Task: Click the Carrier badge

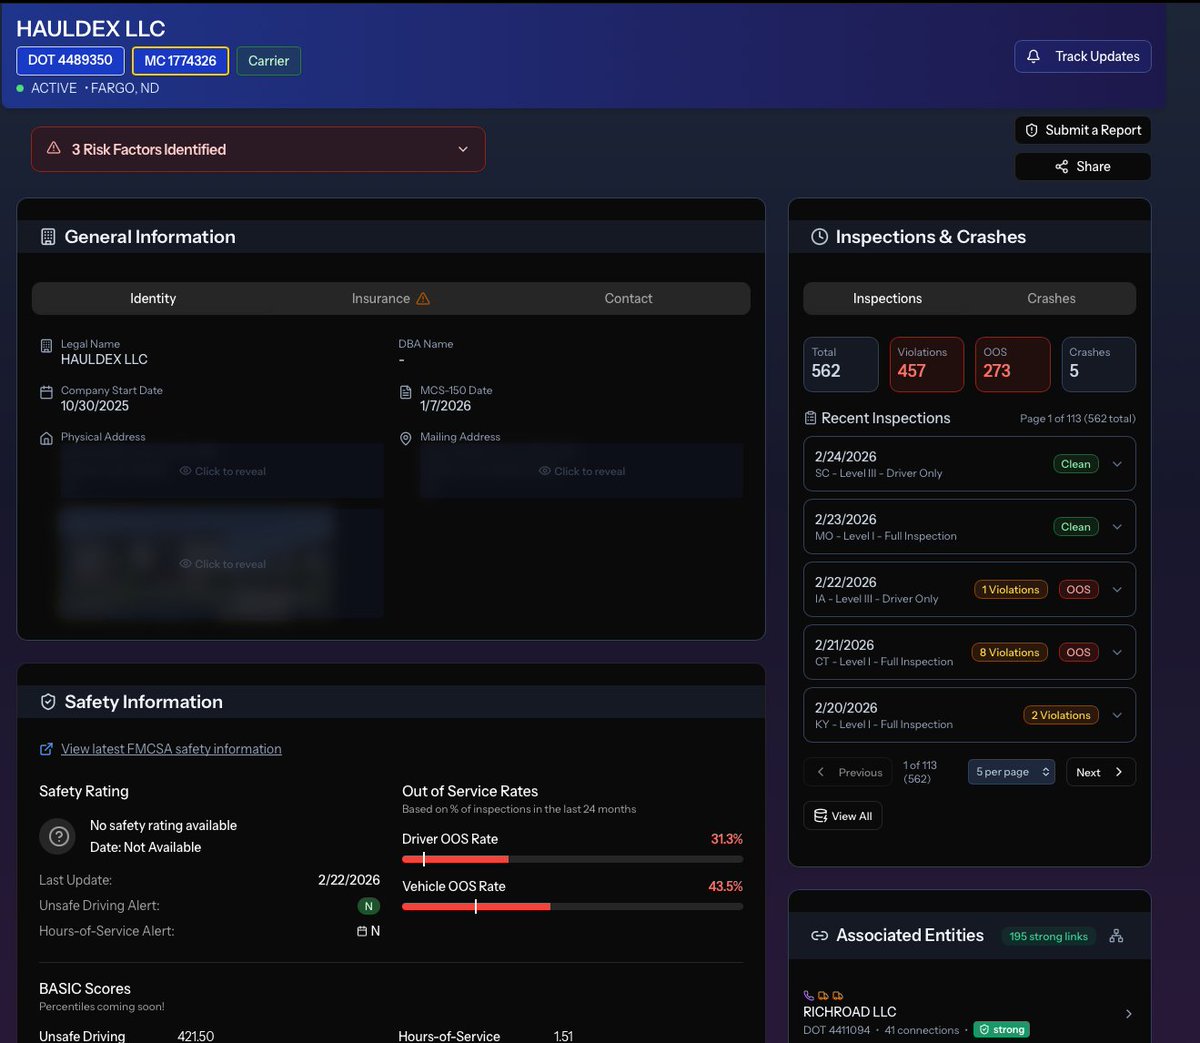Action: click(269, 61)
